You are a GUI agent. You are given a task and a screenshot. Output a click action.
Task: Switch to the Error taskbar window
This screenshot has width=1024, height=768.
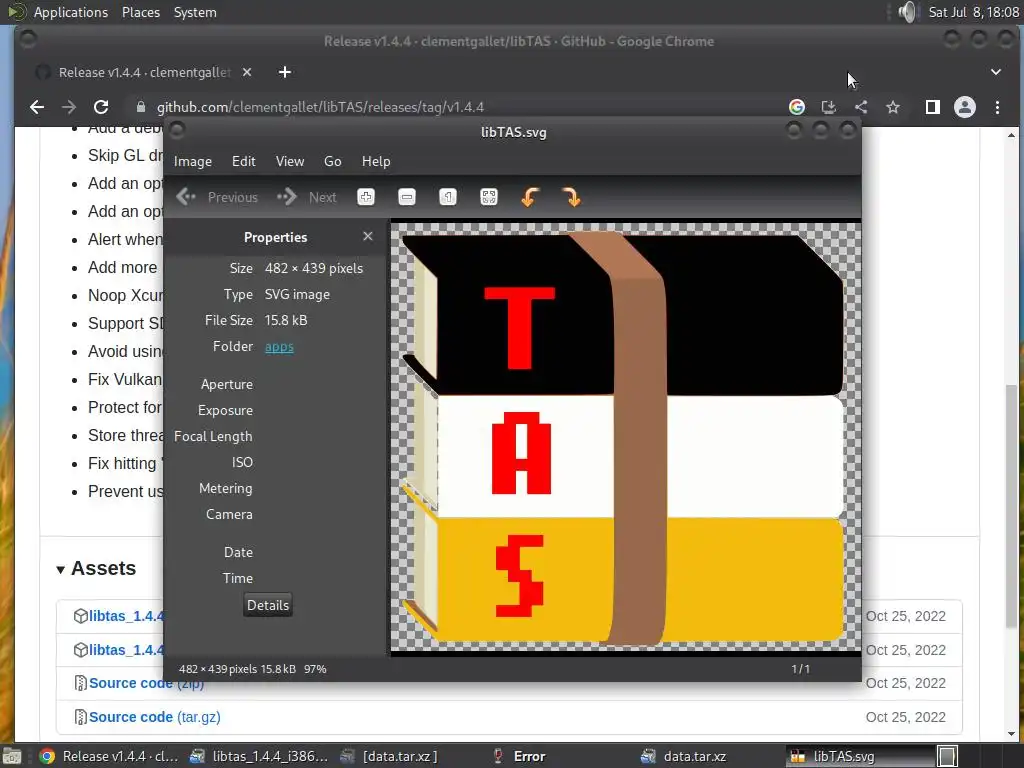520,756
